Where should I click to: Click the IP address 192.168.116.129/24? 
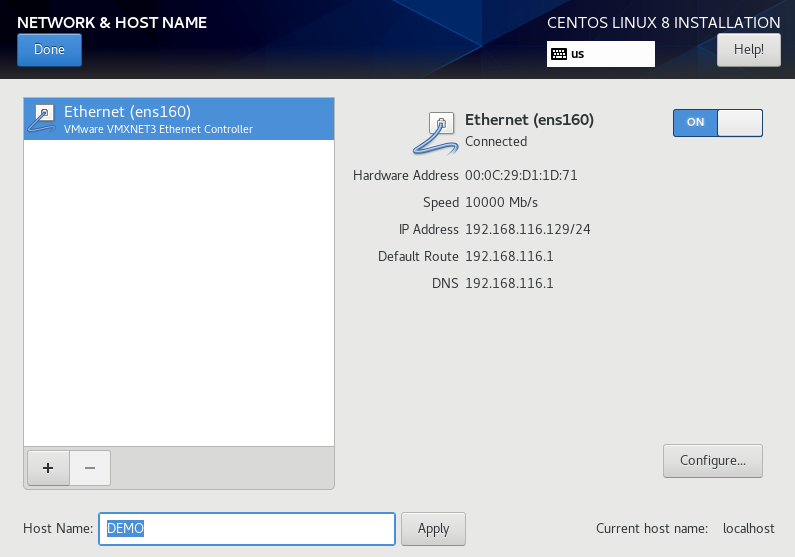pos(528,229)
